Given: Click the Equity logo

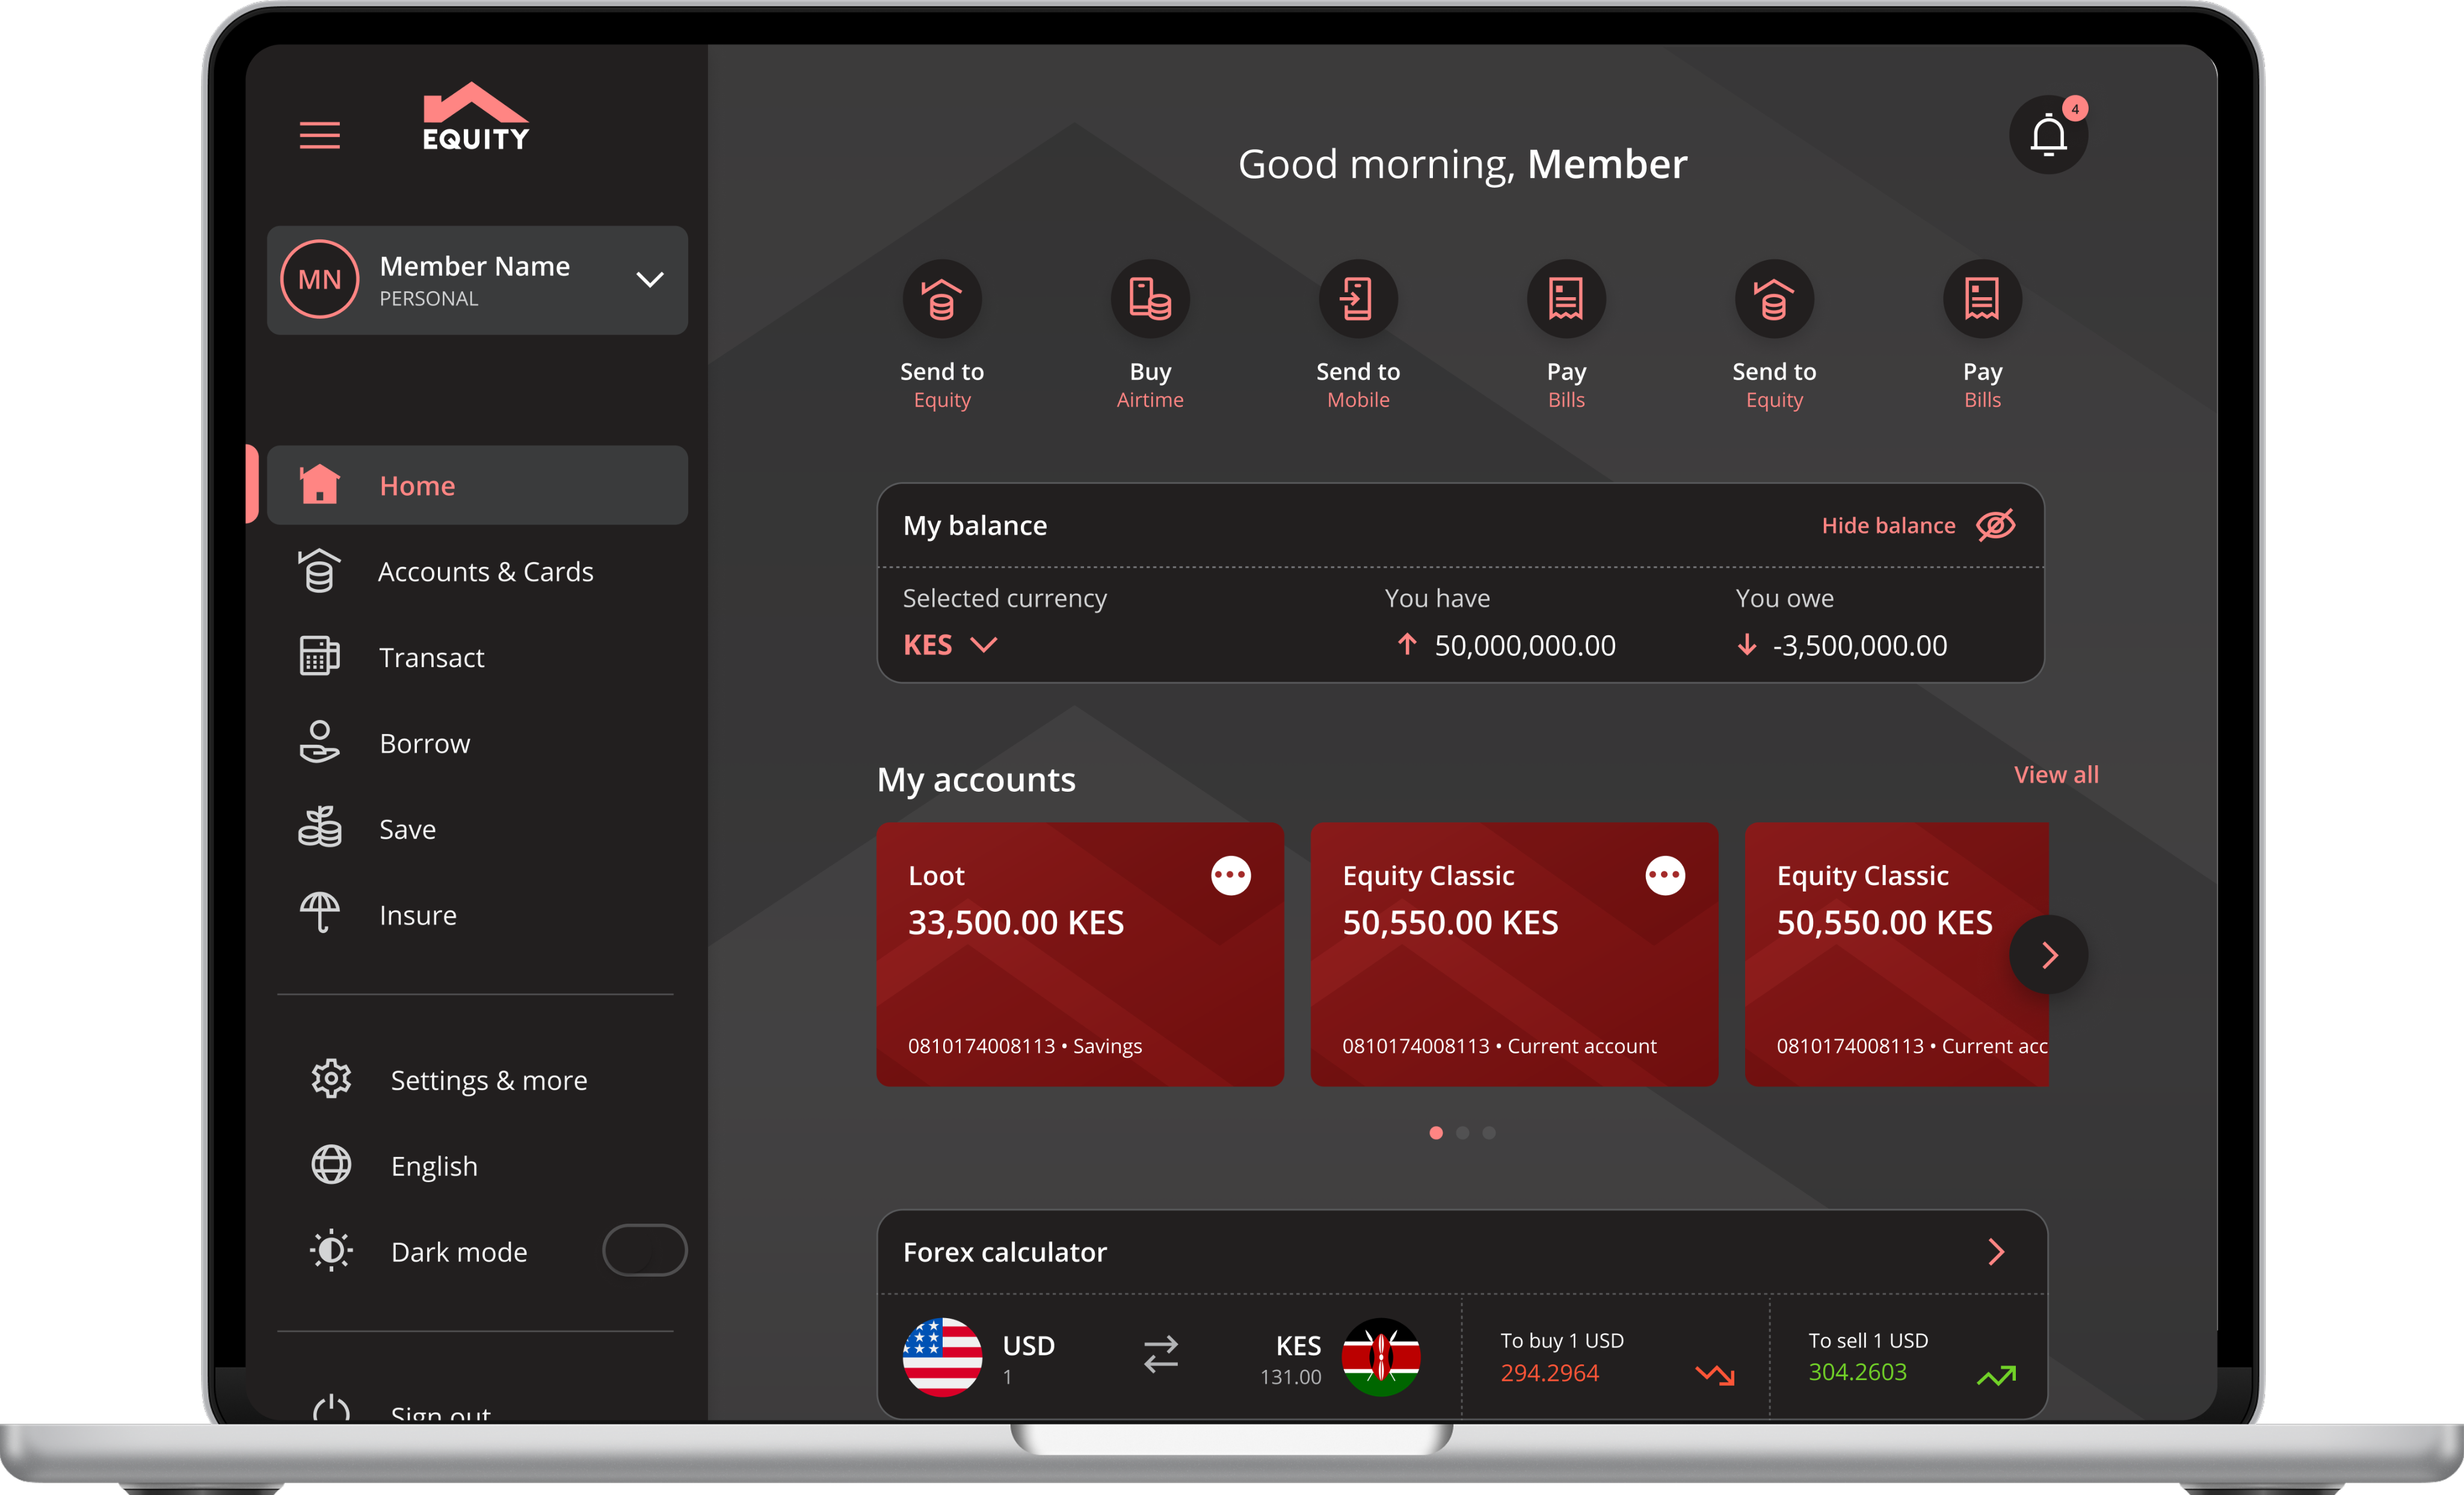Looking at the screenshot, I should pyautogui.click(x=475, y=118).
